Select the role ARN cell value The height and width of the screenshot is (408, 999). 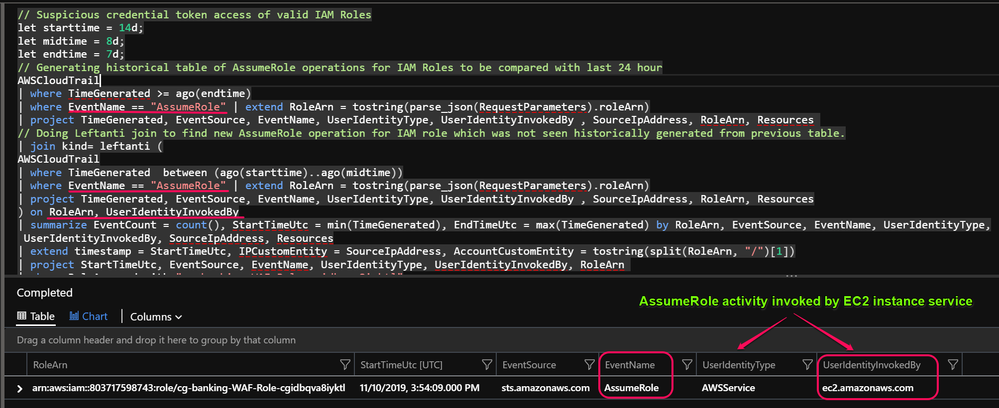click(189, 388)
